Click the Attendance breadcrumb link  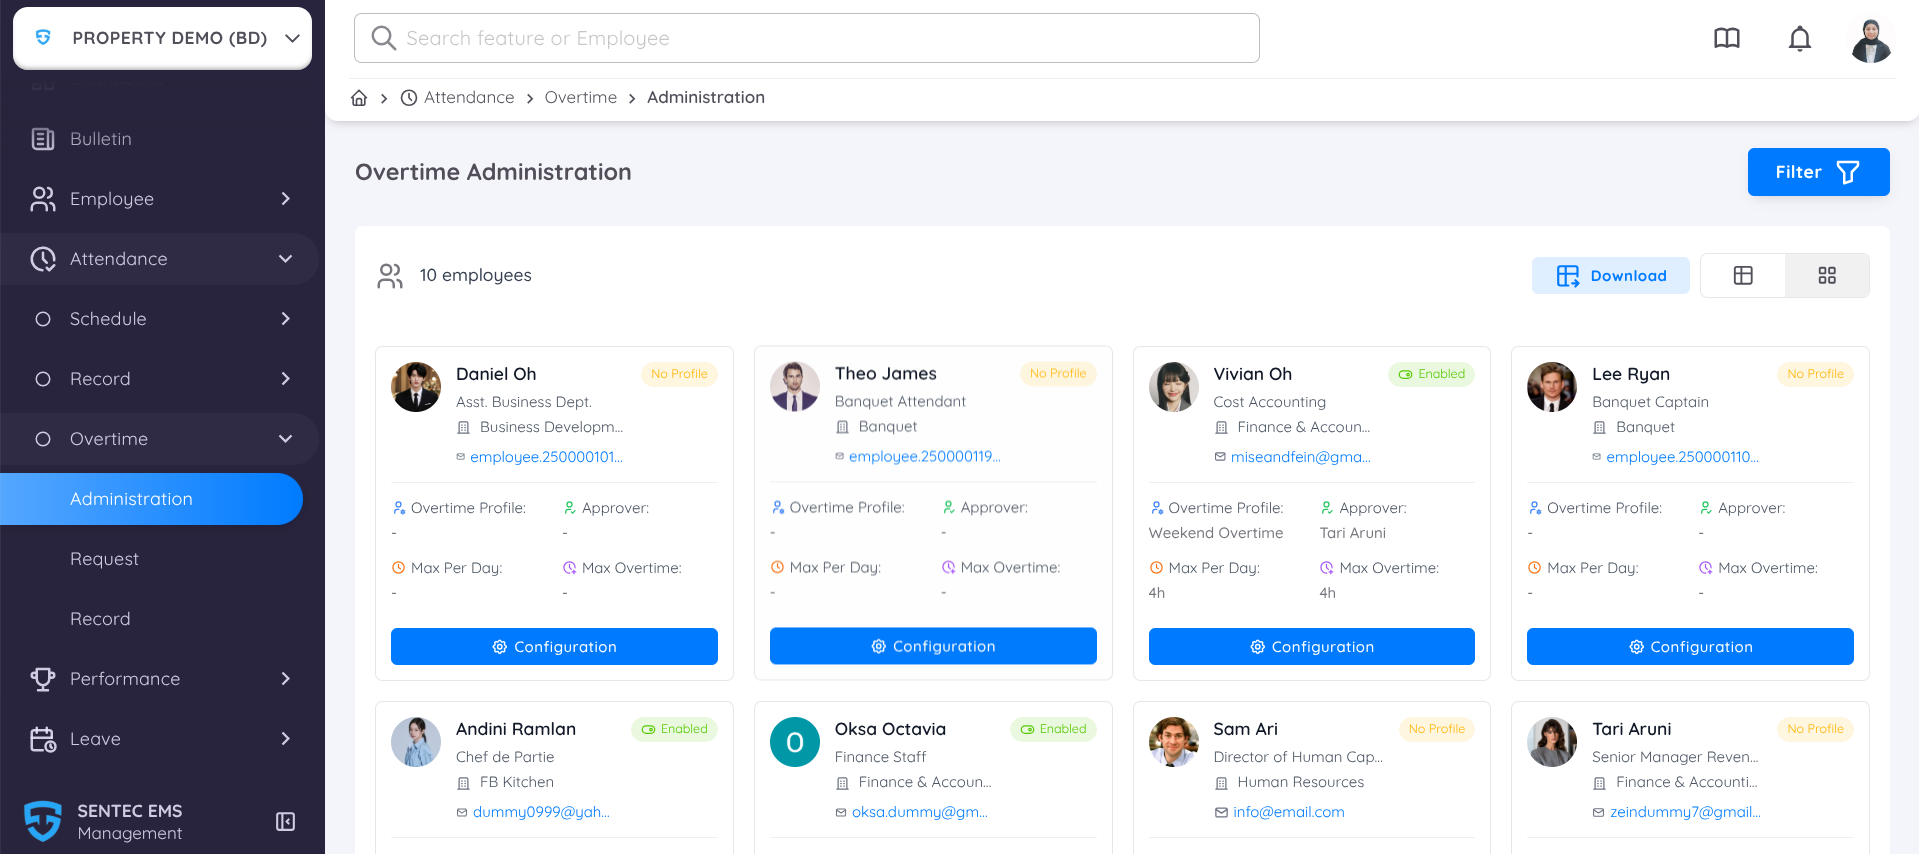click(x=458, y=97)
